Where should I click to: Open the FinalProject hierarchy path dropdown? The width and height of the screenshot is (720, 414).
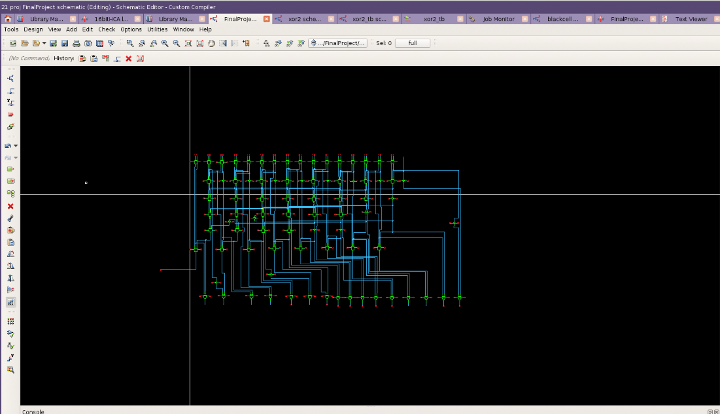click(338, 43)
